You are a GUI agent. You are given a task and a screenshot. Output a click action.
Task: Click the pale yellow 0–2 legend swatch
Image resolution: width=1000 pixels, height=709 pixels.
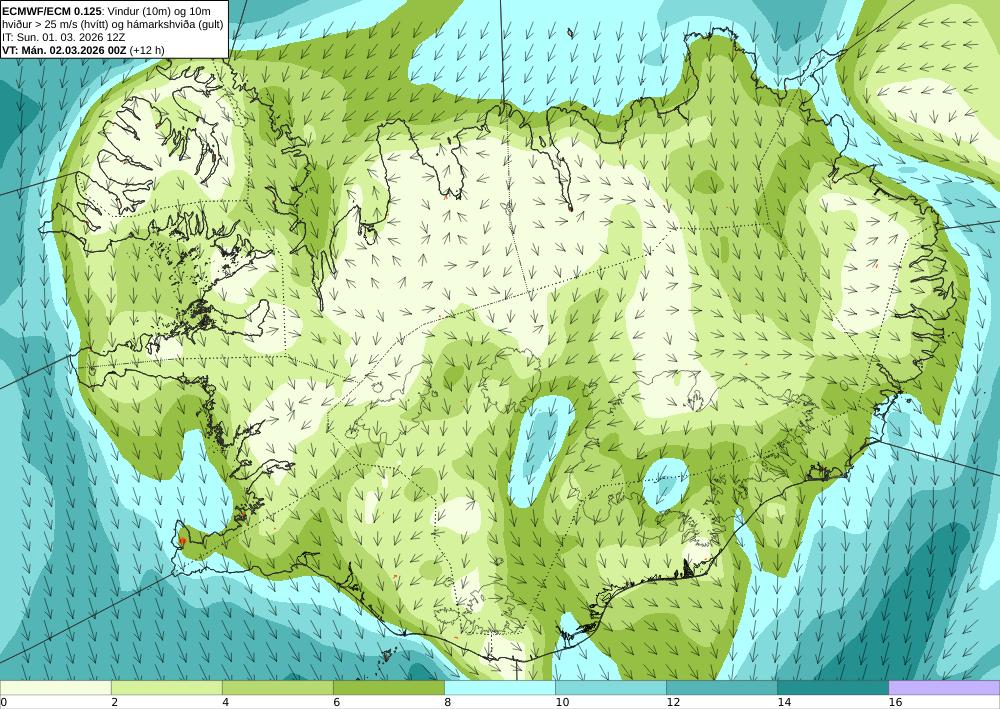(x=55, y=688)
